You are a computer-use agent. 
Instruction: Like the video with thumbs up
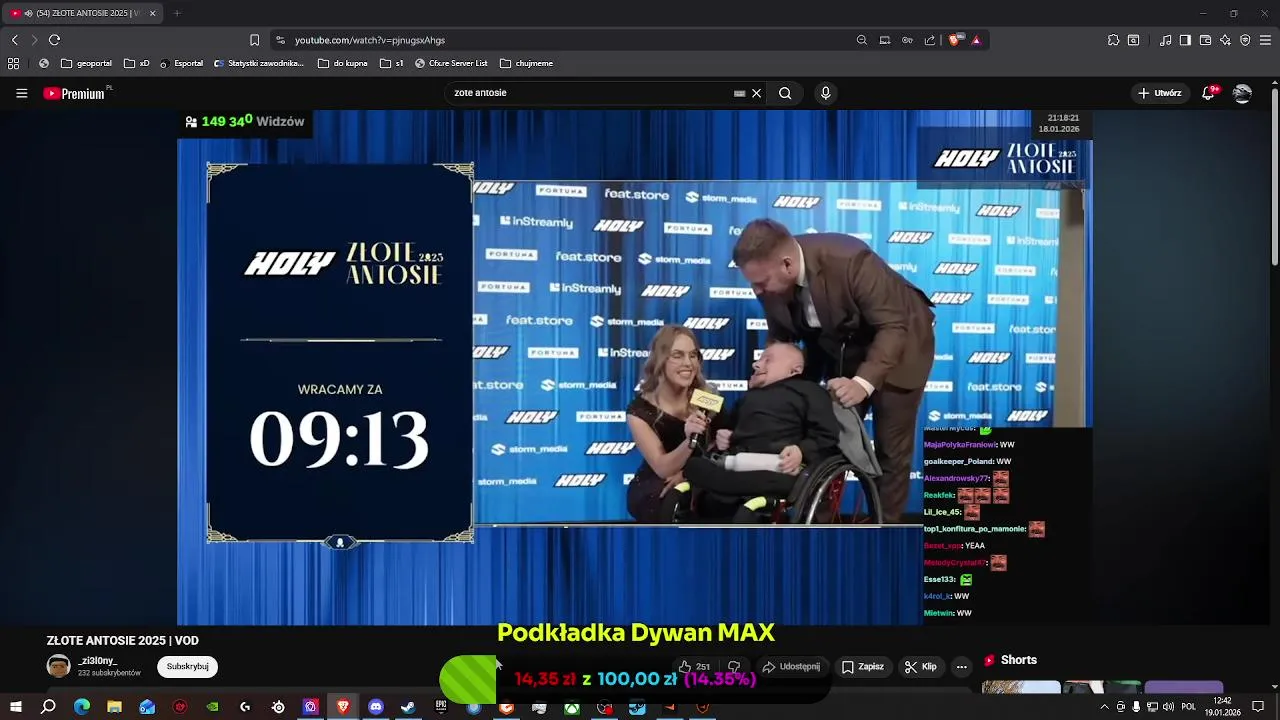(x=694, y=667)
